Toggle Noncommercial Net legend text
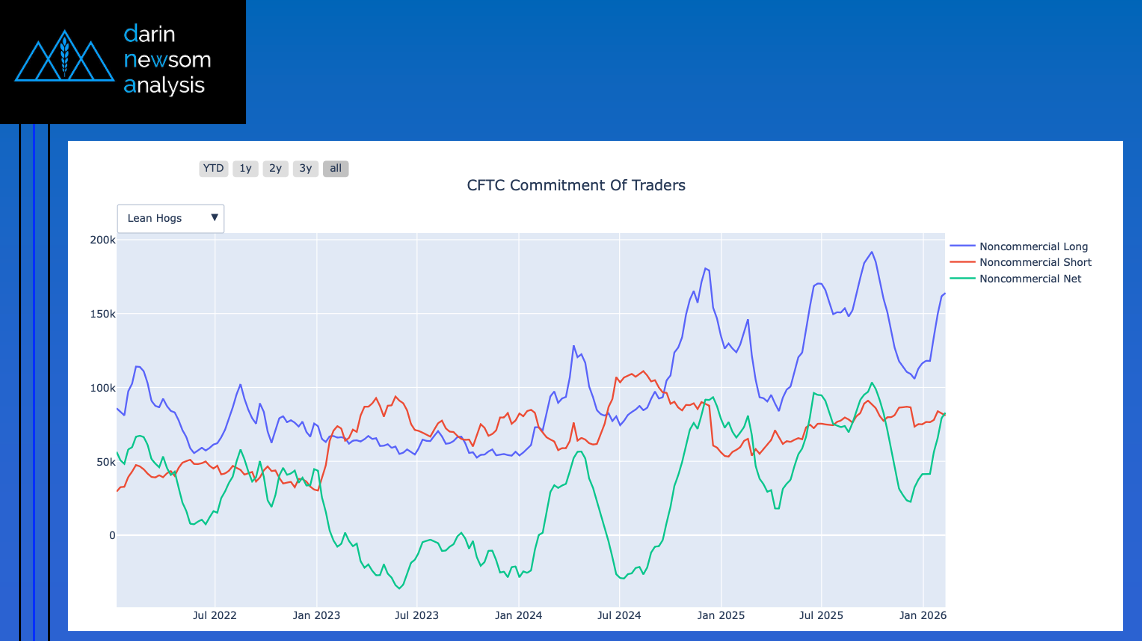Image resolution: width=1142 pixels, height=641 pixels. pos(1030,279)
